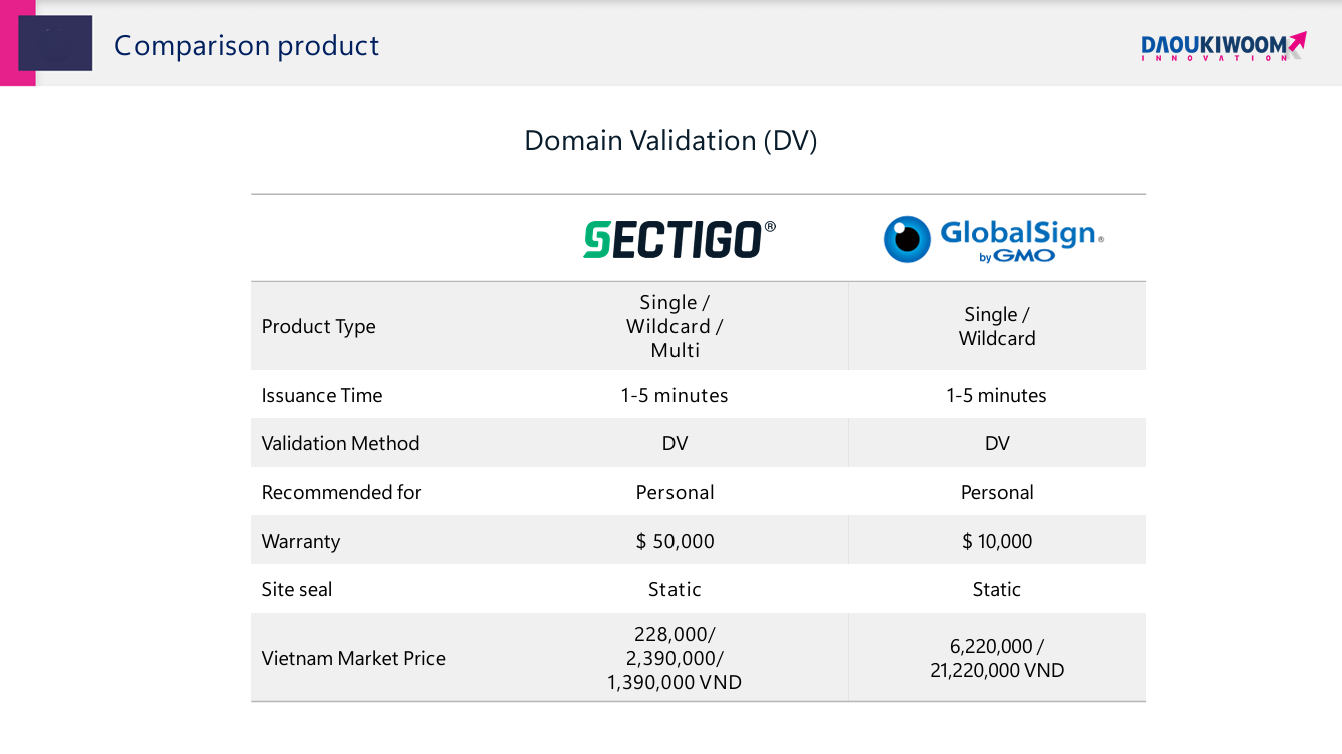Image resolution: width=1342 pixels, height=754 pixels.
Task: Click the 'Recommended for' row label
Action: pyautogui.click(x=341, y=492)
